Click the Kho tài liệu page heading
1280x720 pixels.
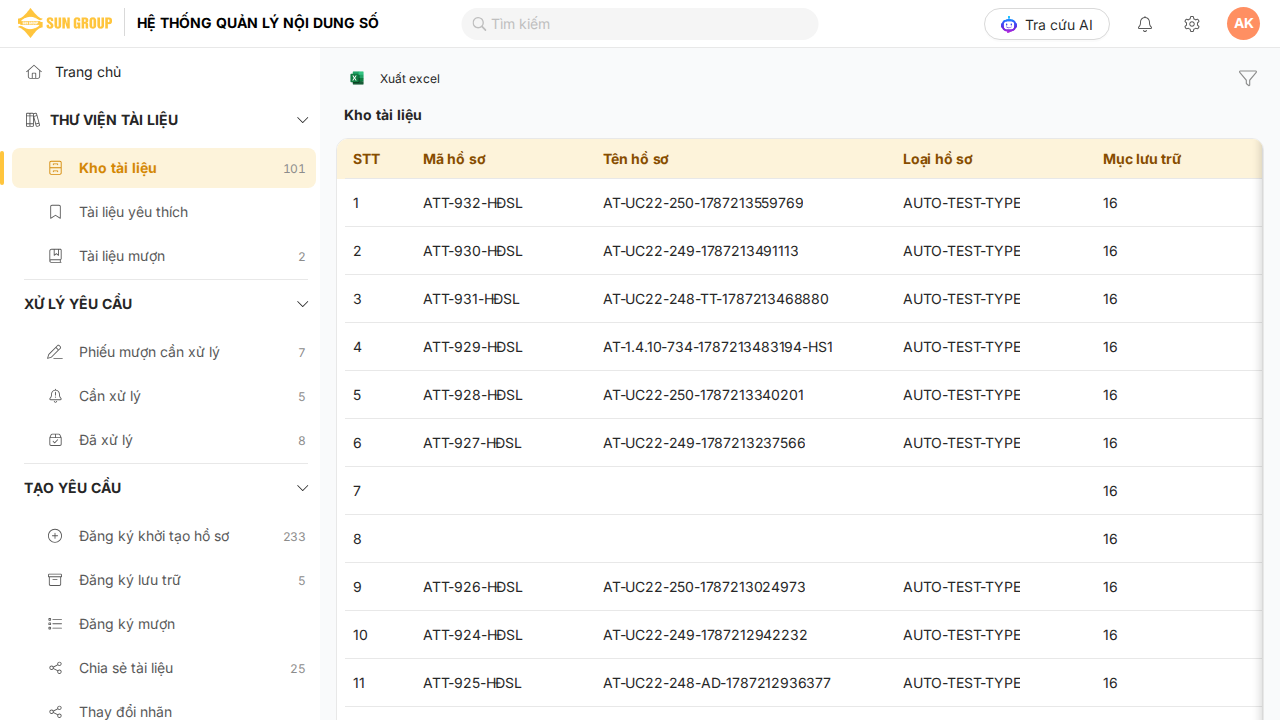pyautogui.click(x=383, y=115)
